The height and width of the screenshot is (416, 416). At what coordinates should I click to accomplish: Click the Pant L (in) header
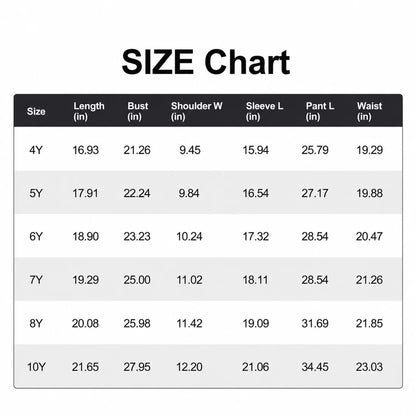point(320,111)
